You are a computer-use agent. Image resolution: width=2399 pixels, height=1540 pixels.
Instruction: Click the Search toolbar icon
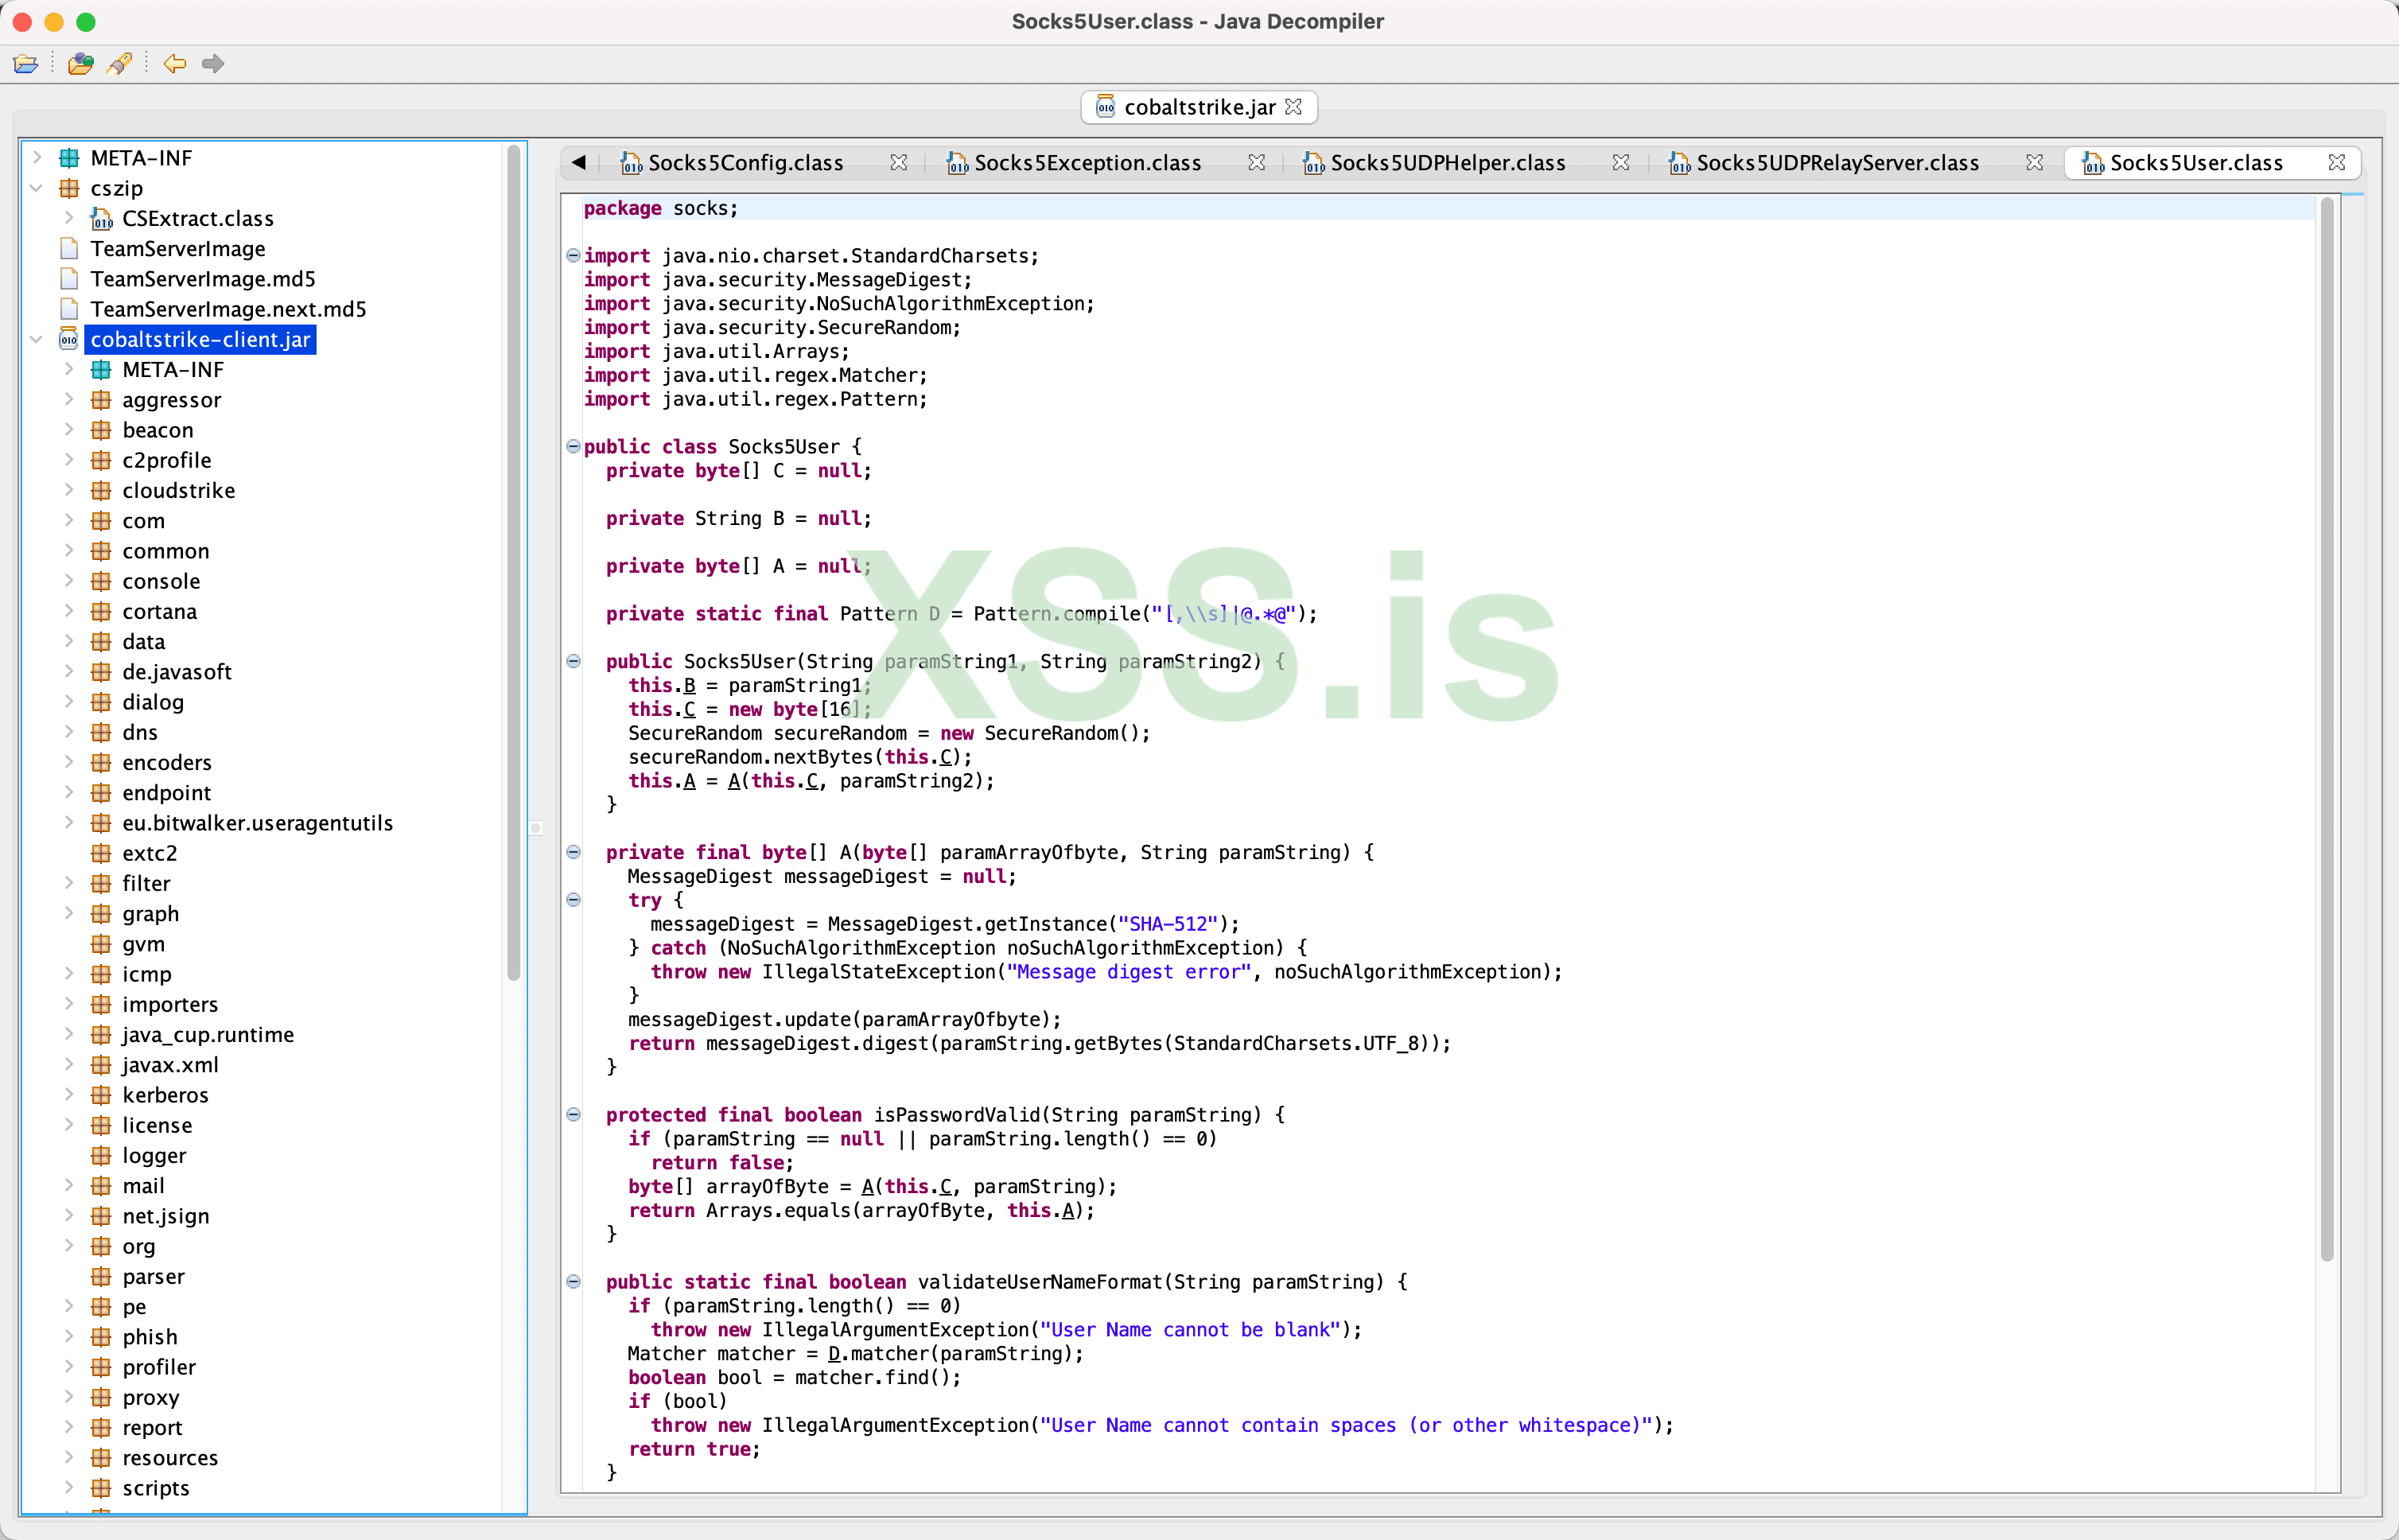click(120, 64)
